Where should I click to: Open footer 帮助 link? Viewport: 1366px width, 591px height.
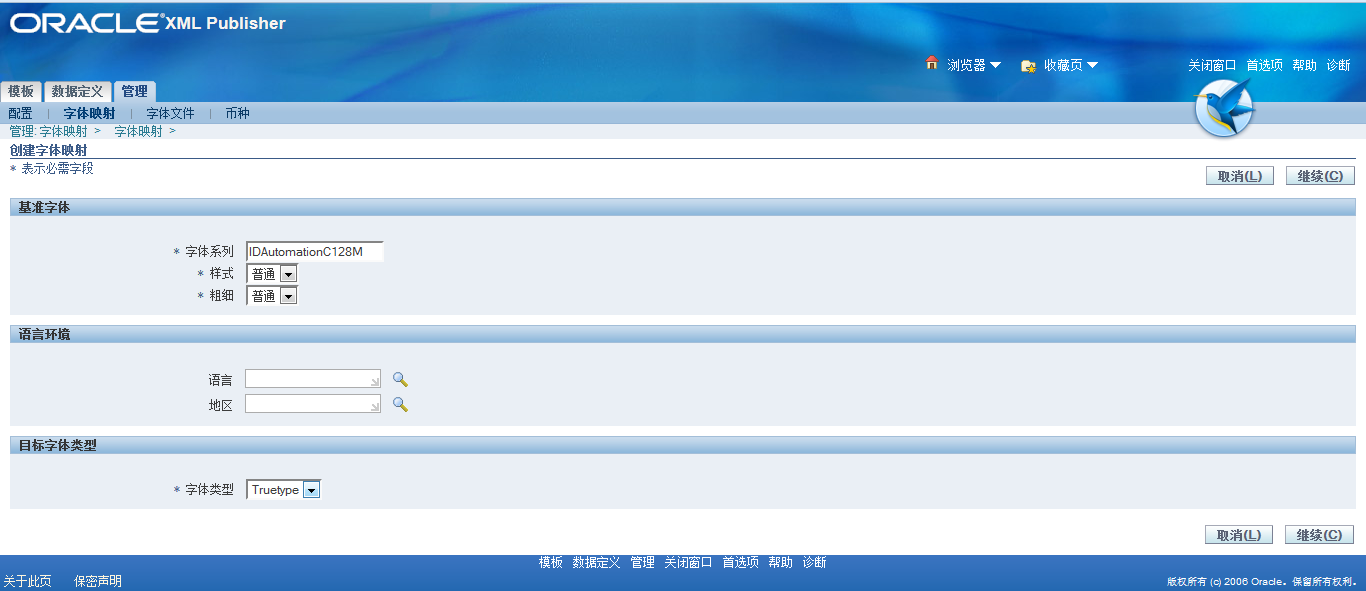pyautogui.click(x=780, y=563)
